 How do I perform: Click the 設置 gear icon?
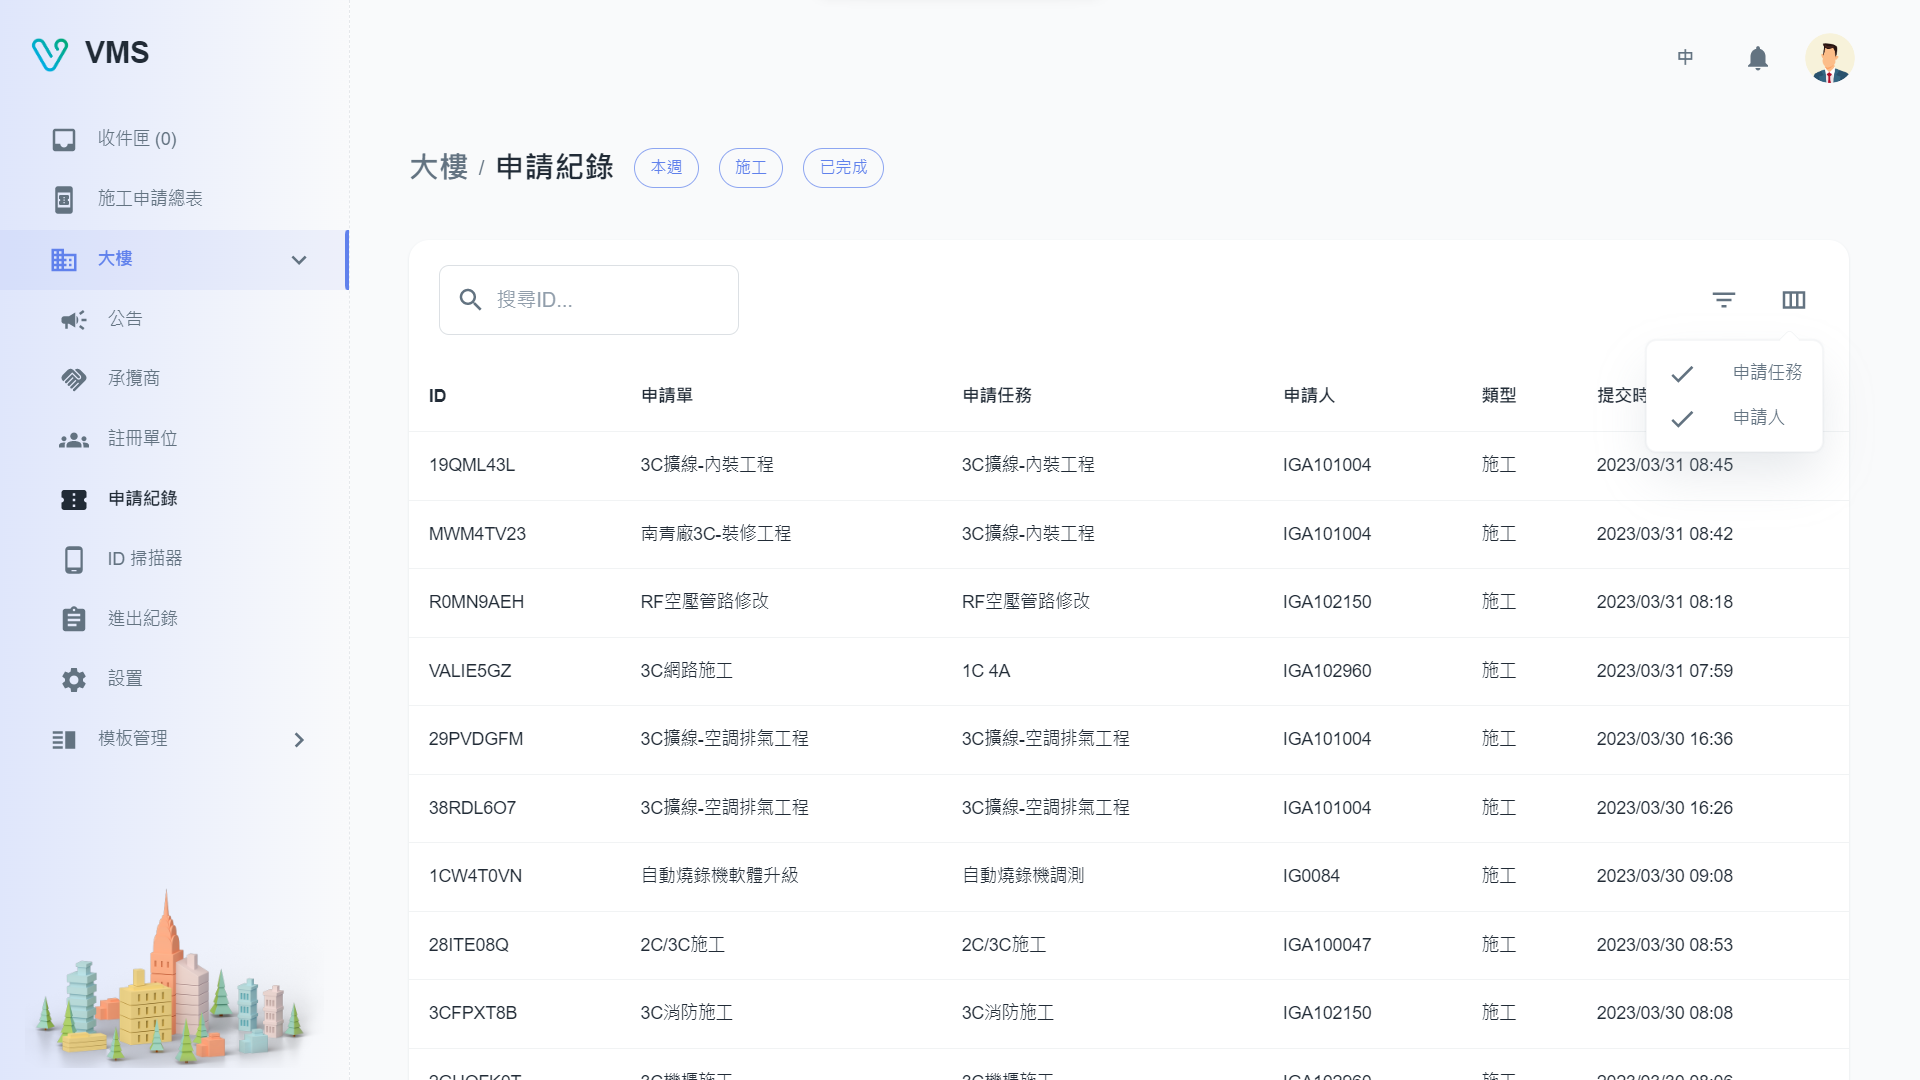[74, 680]
